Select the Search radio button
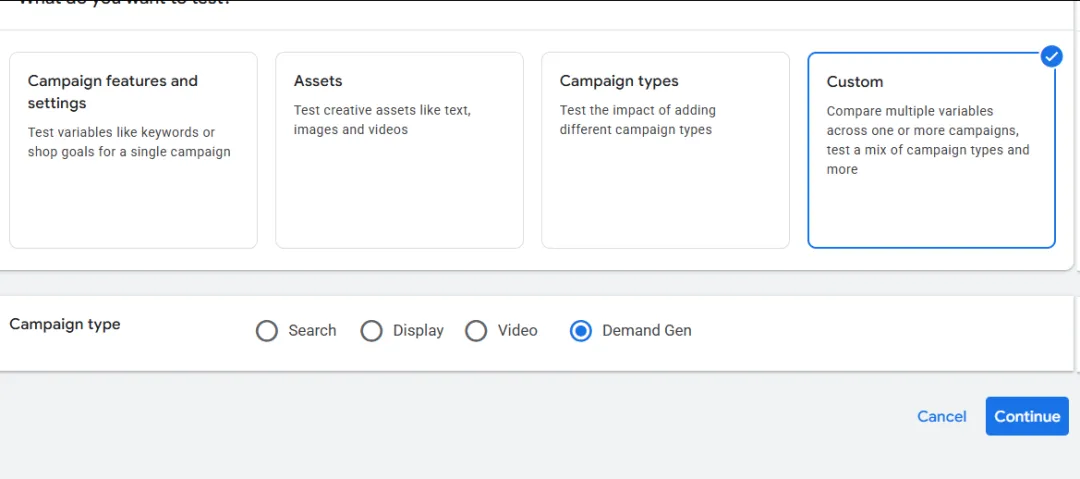 pyautogui.click(x=267, y=331)
